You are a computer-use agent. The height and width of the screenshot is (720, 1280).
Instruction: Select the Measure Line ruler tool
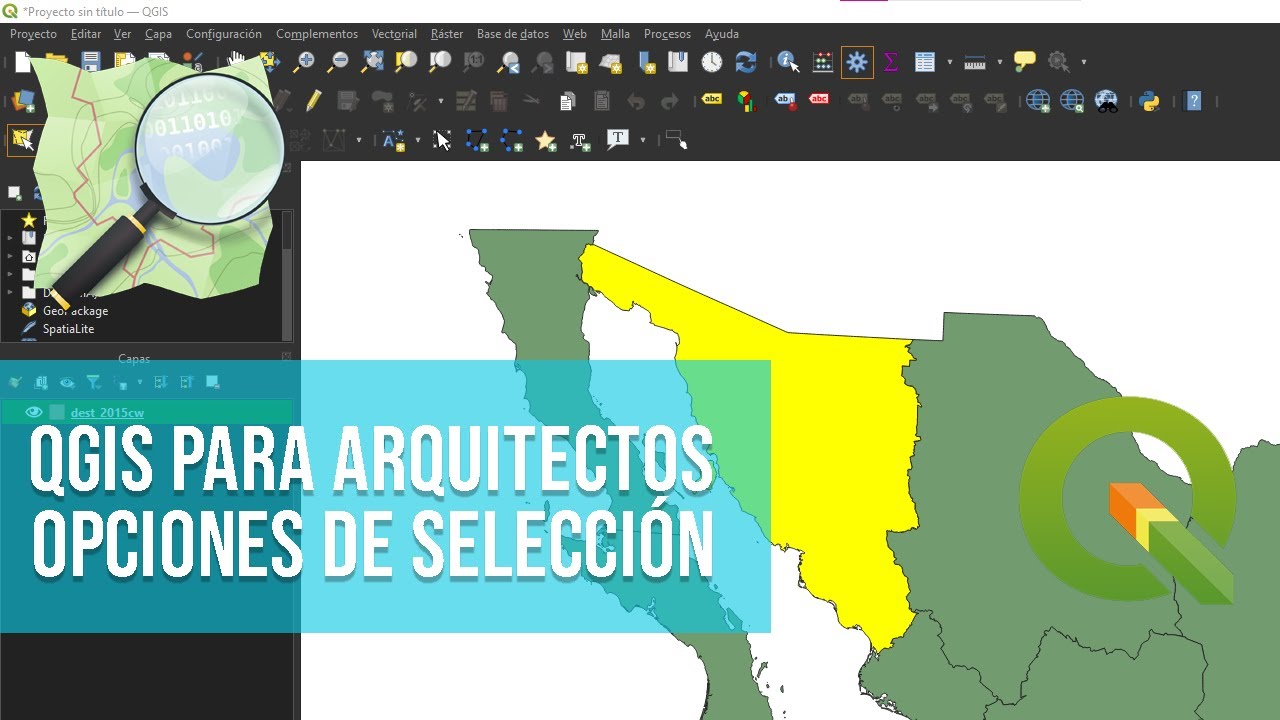coord(975,62)
